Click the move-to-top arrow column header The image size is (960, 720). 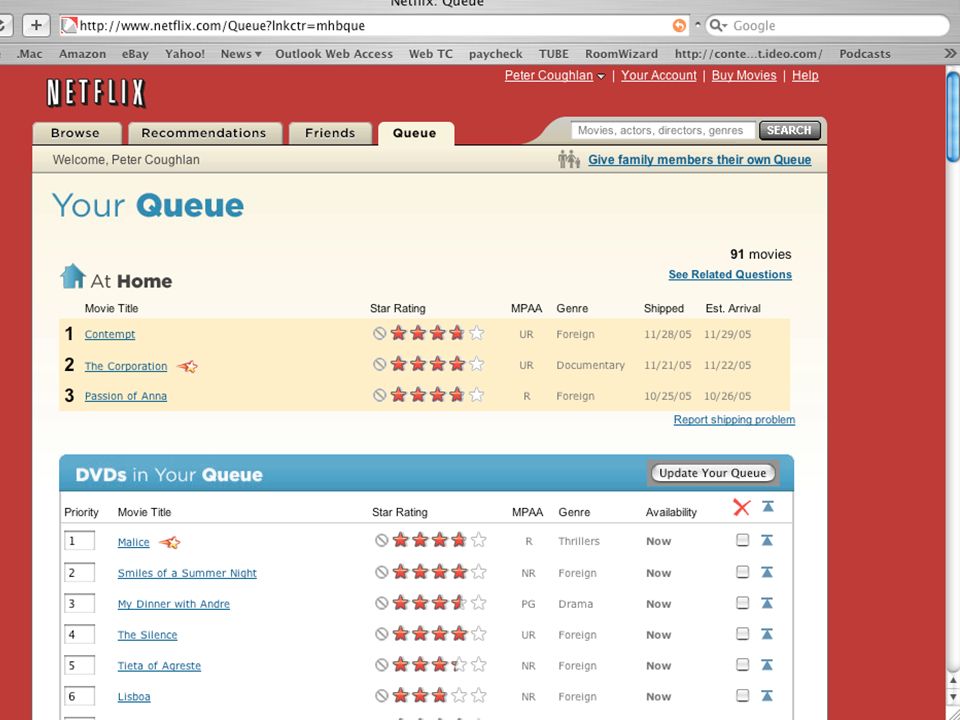coord(768,506)
